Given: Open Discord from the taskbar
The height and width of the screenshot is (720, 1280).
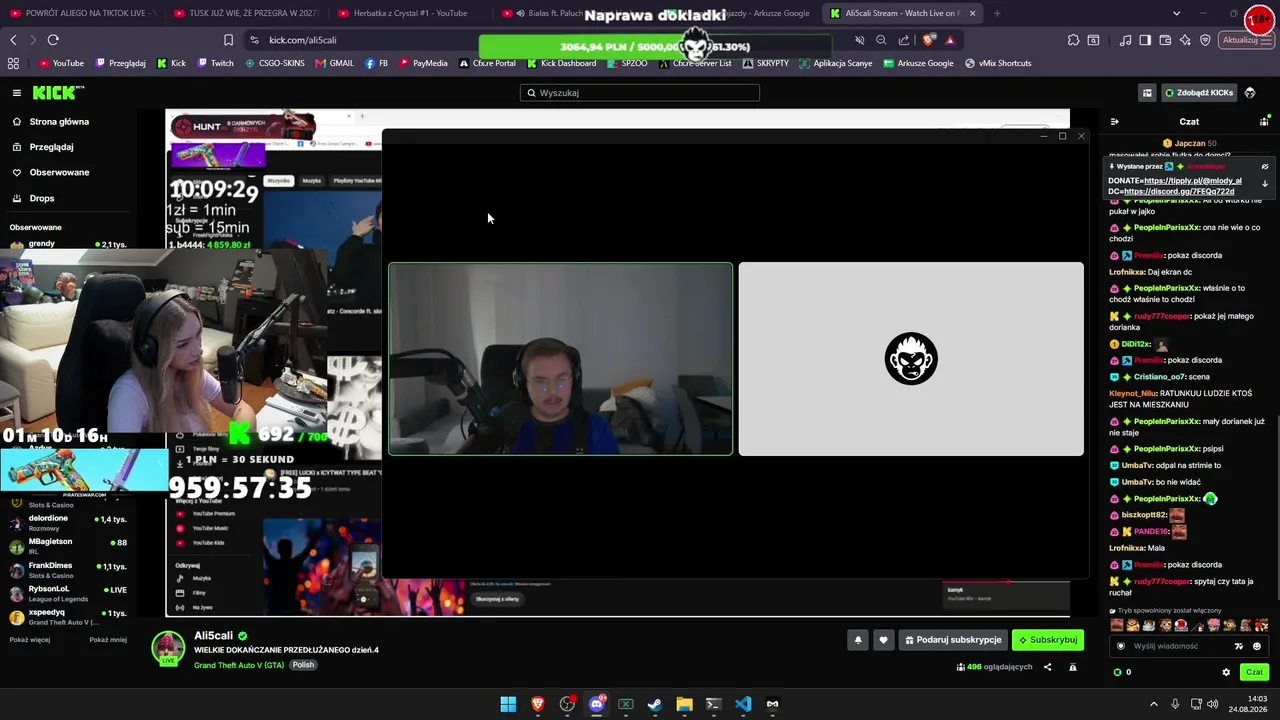Looking at the screenshot, I should 596,704.
